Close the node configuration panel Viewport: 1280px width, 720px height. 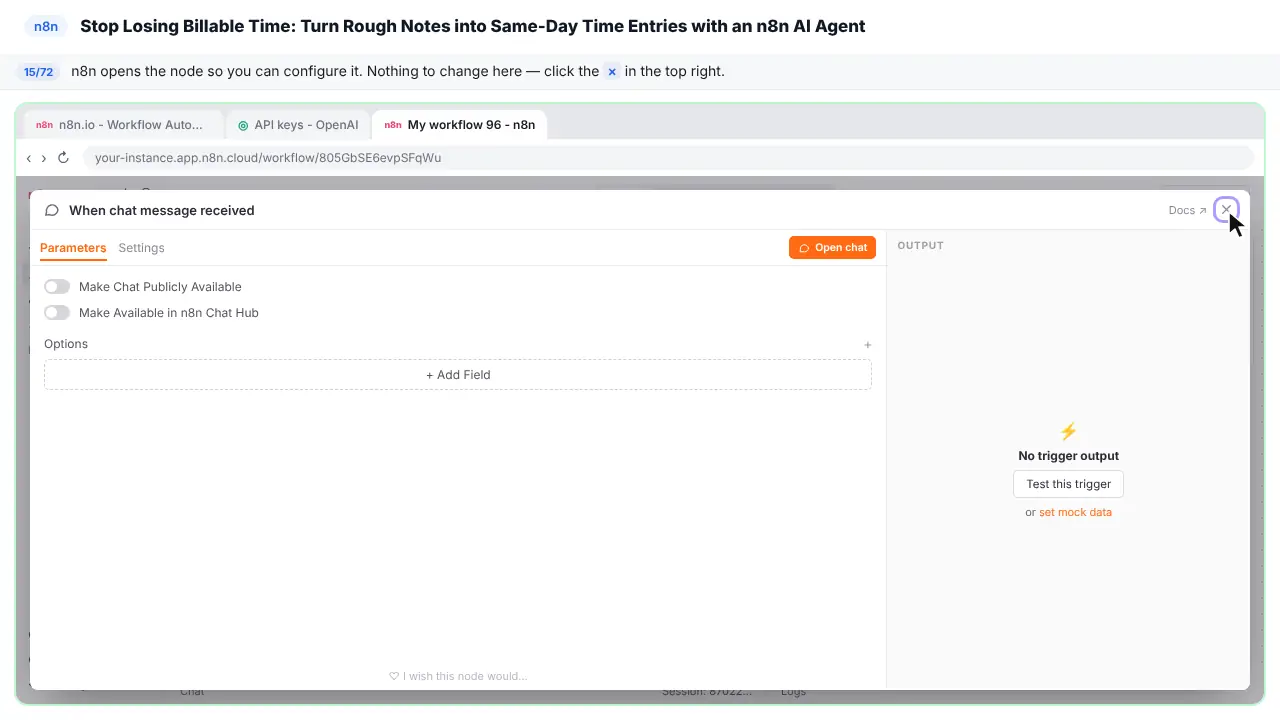pos(1226,210)
